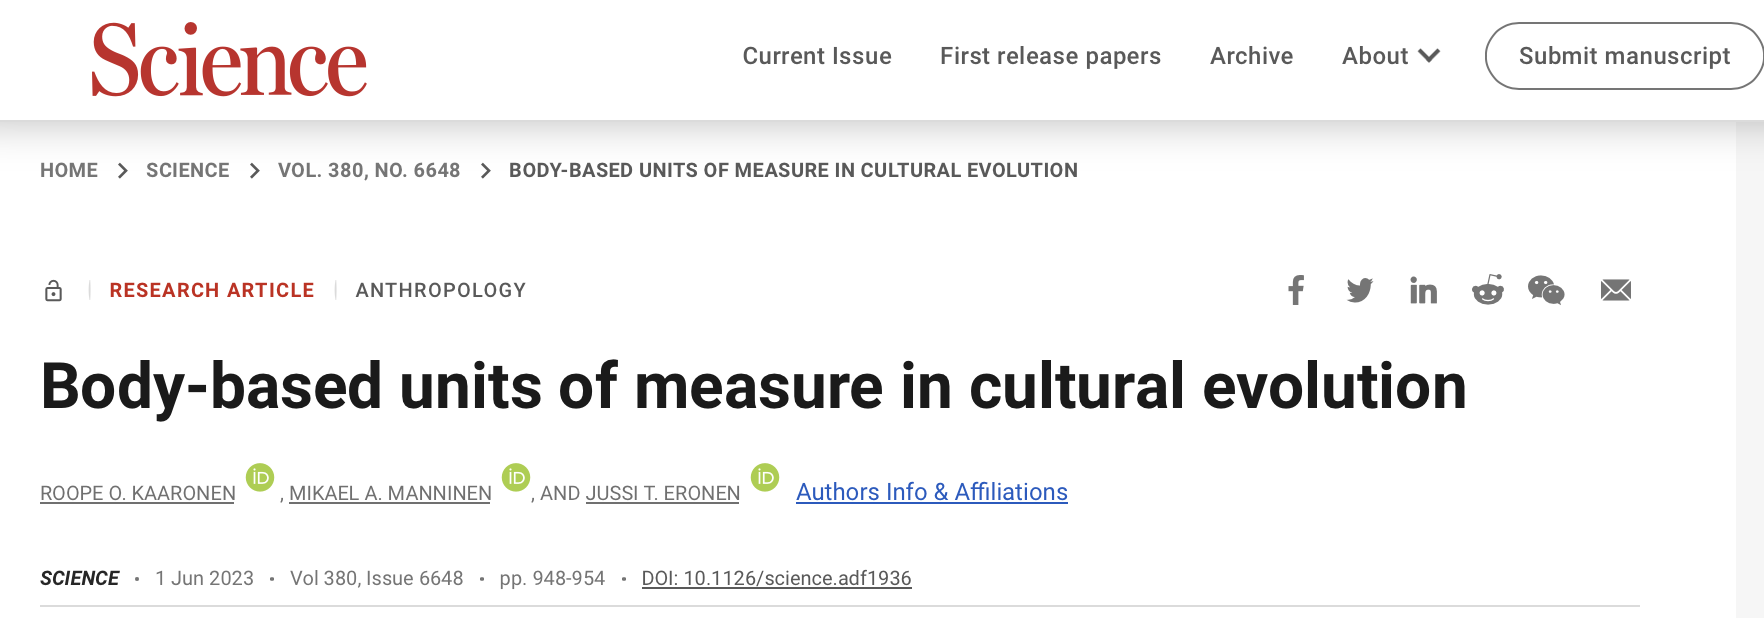This screenshot has width=1764, height=618.
Task: Share article via email icon
Action: [1615, 291]
